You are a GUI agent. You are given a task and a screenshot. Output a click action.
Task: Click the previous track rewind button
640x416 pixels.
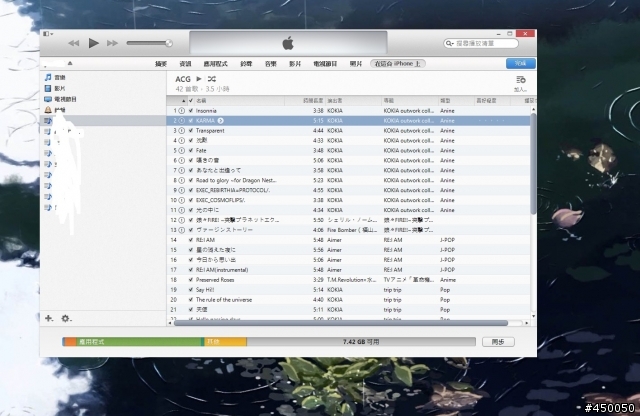click(x=74, y=43)
